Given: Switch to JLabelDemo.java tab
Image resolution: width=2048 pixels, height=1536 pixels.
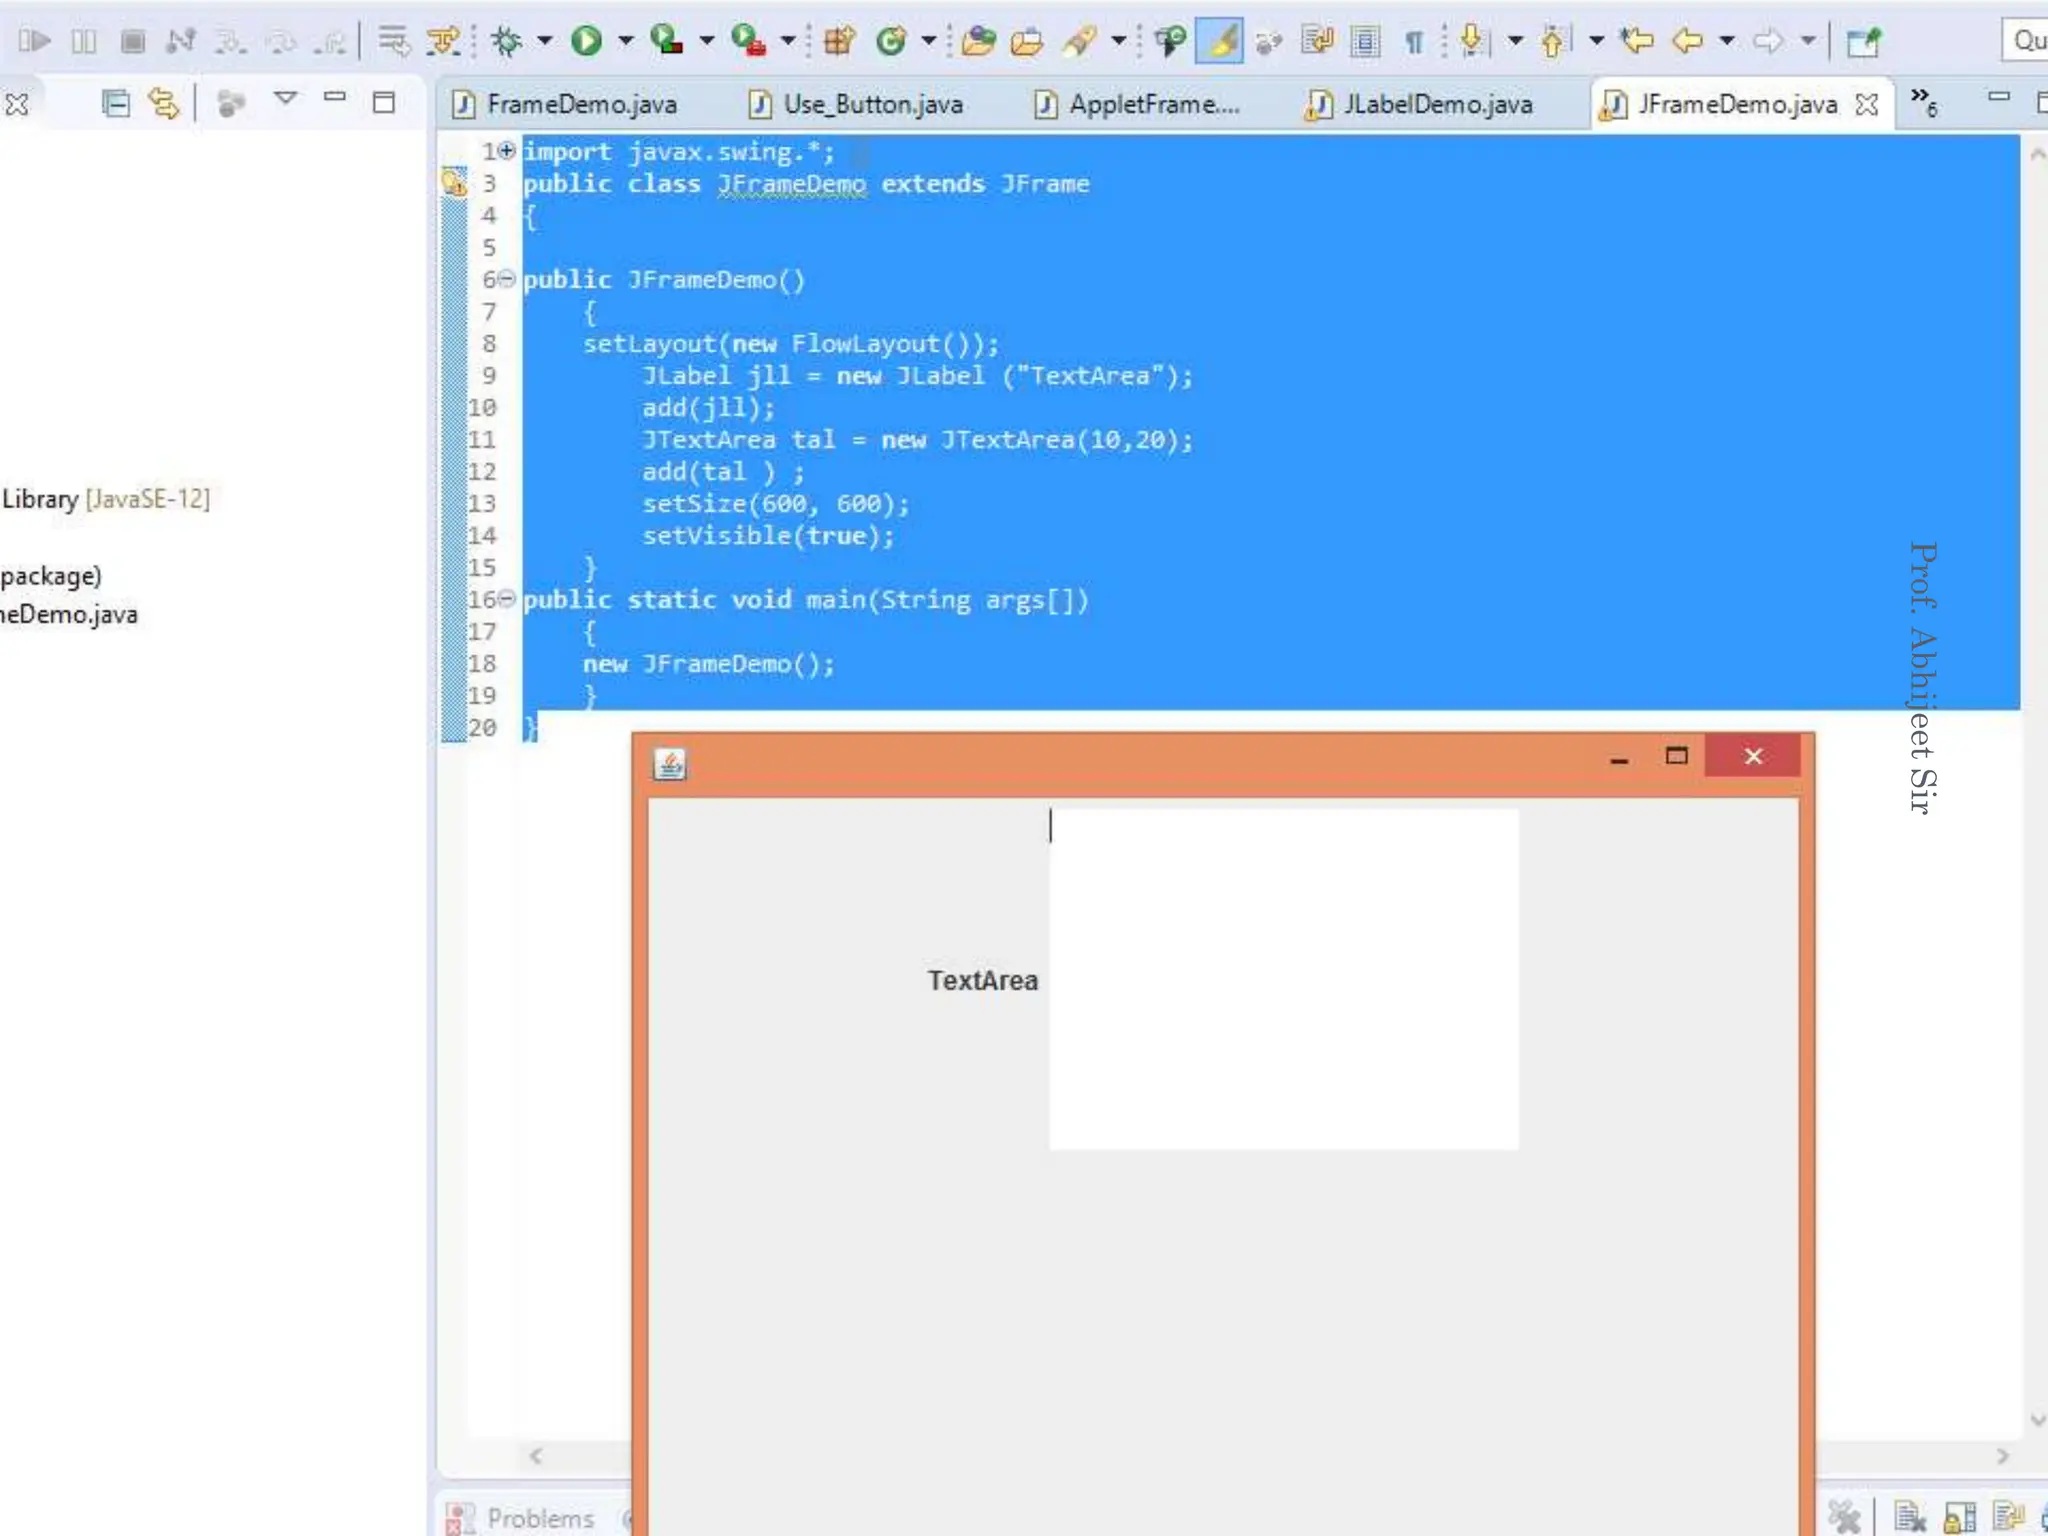Looking at the screenshot, I should (1436, 104).
